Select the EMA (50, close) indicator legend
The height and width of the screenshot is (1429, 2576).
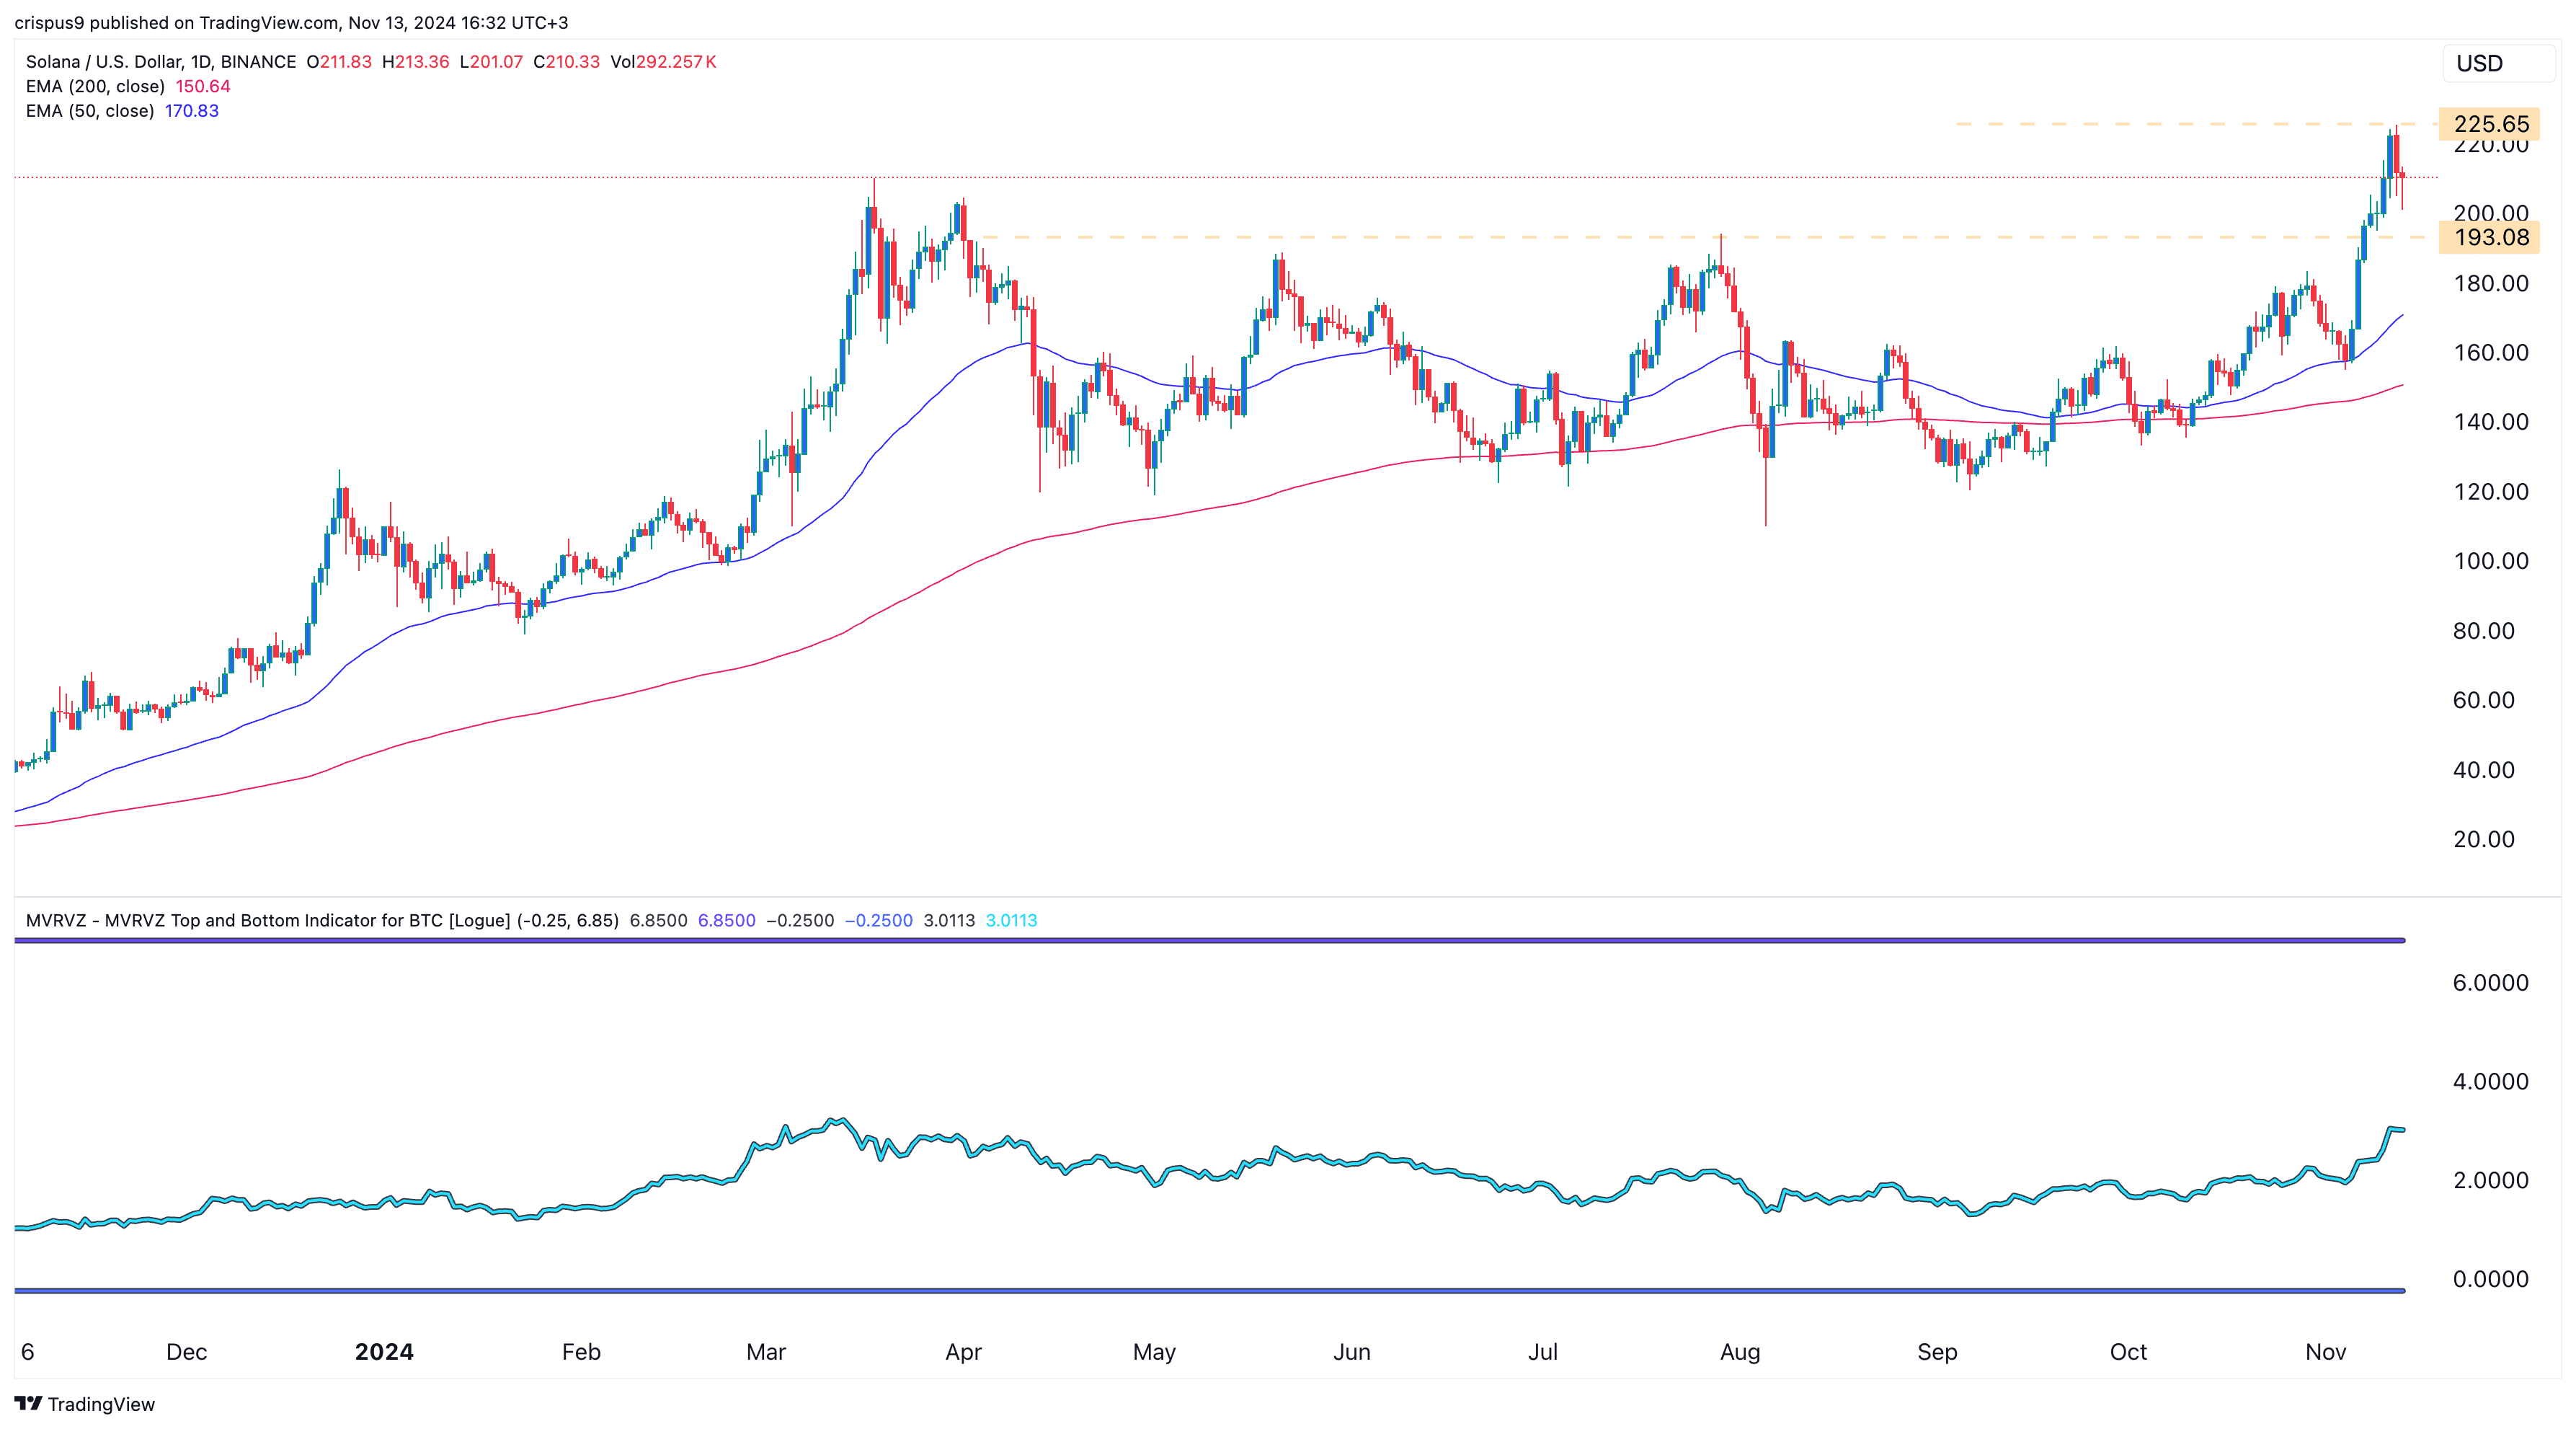(90, 111)
